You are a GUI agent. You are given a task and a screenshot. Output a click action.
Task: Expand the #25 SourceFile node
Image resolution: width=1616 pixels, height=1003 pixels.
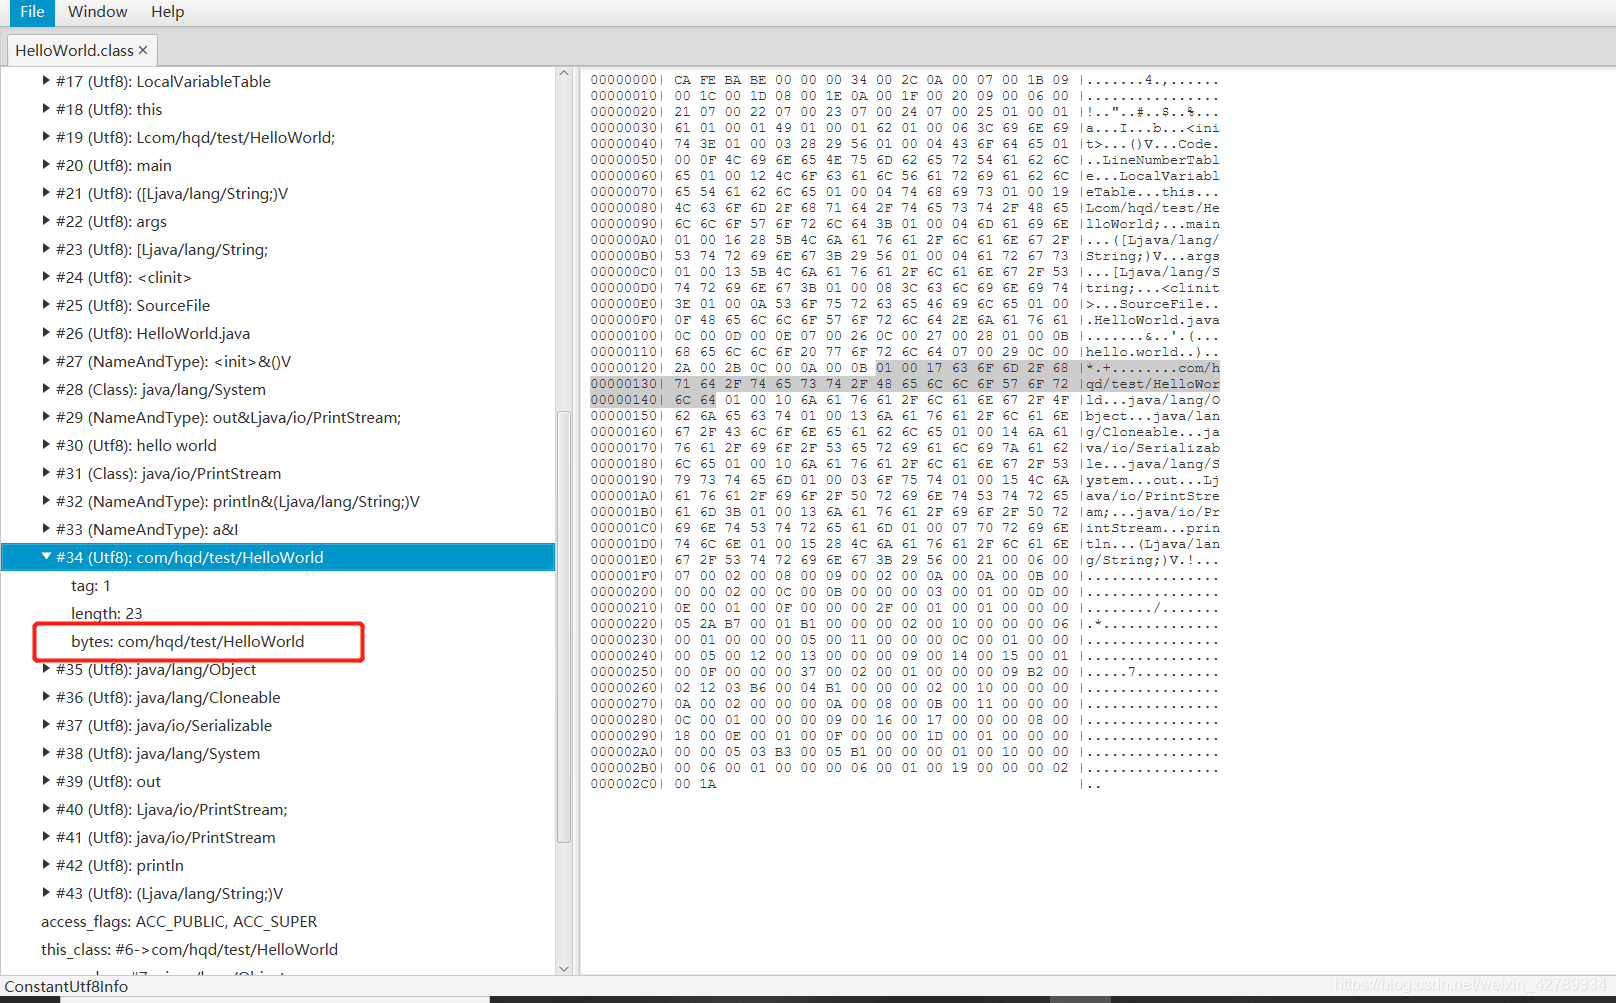pyautogui.click(x=46, y=305)
